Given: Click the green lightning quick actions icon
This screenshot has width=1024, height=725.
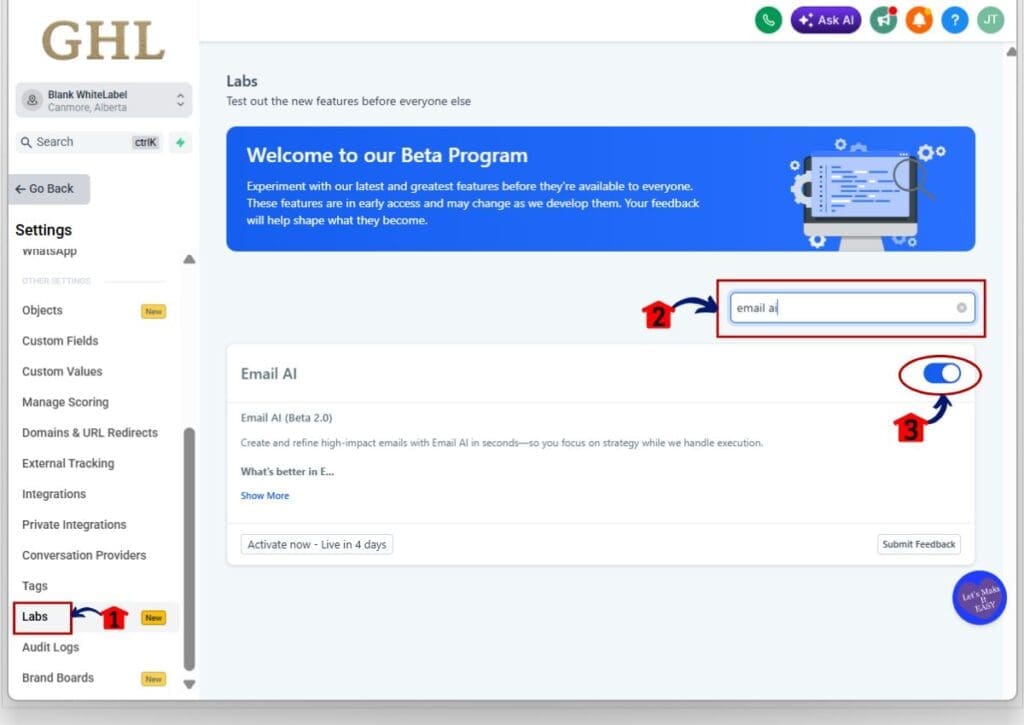Looking at the screenshot, I should 180,142.
